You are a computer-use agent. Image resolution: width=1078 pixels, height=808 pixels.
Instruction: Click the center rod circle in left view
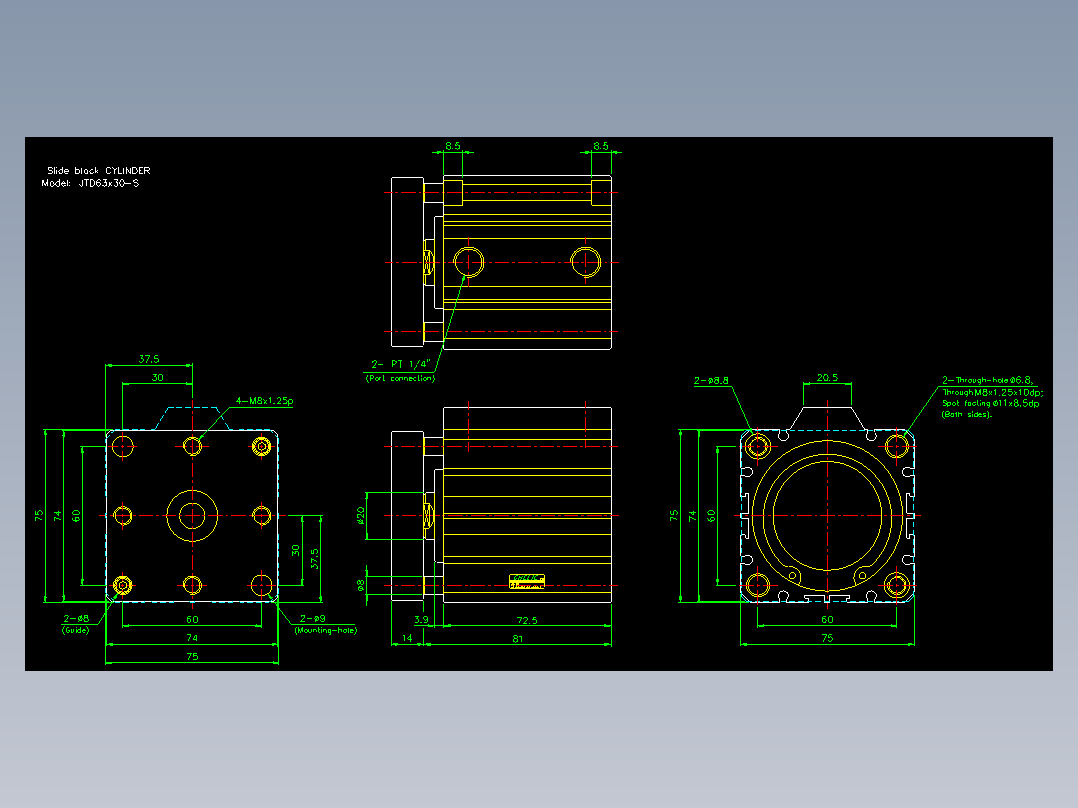tap(192, 515)
